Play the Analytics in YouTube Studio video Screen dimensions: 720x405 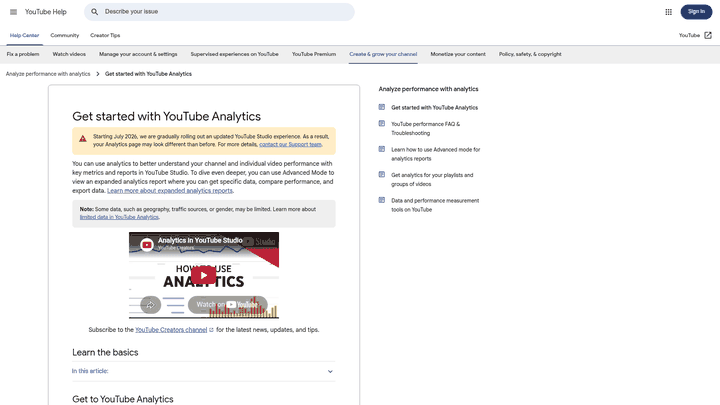tap(203, 276)
